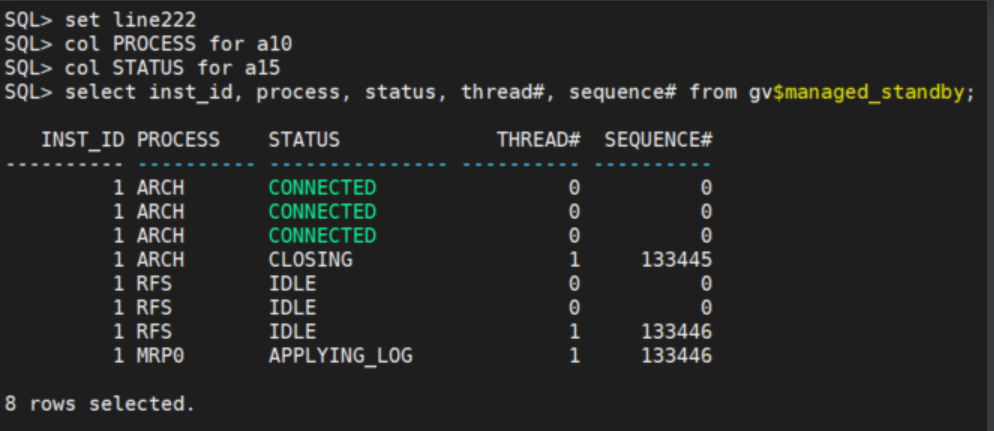This screenshot has height=431, width=994.
Task: Click the last IDLE status value
Action: coord(292,332)
